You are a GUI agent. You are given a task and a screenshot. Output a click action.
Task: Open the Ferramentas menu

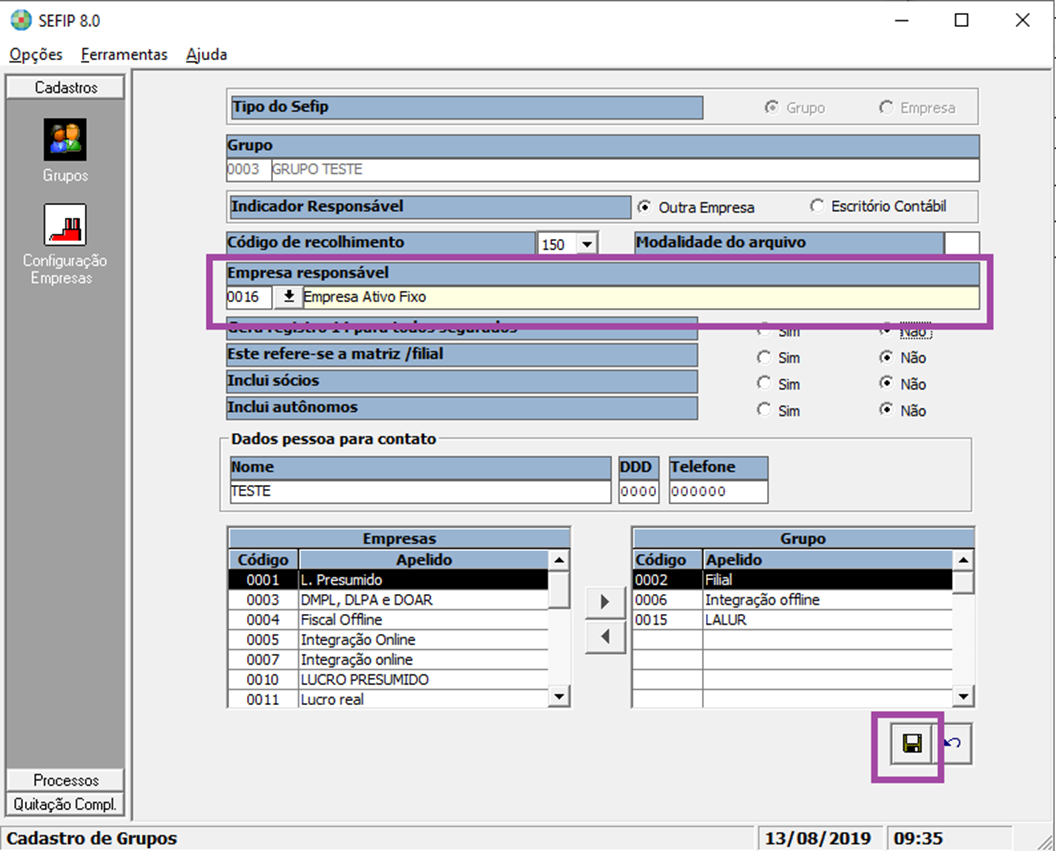pyautogui.click(x=124, y=55)
